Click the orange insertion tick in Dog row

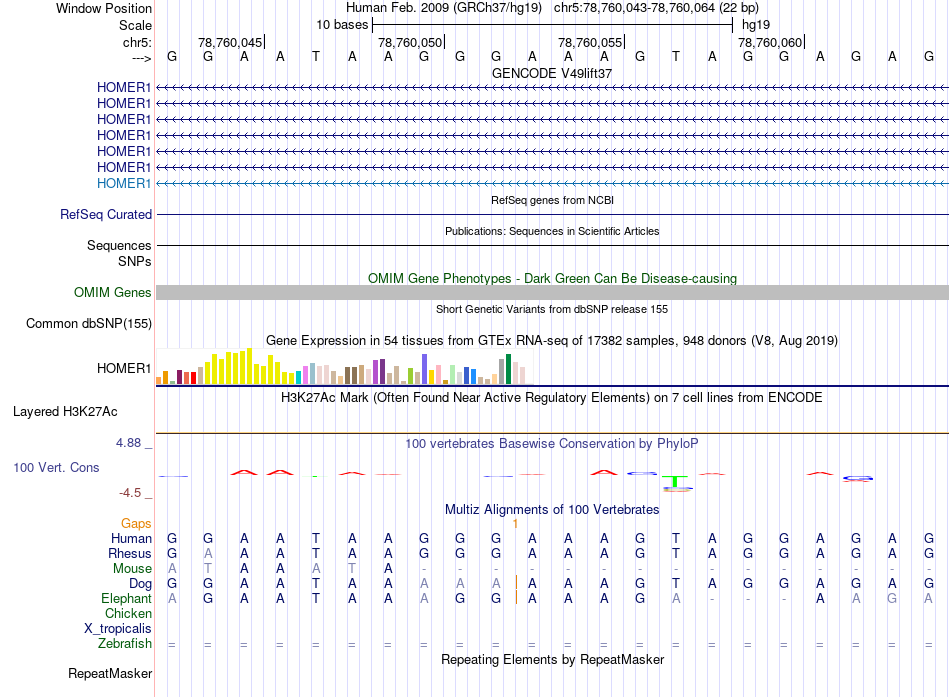click(516, 583)
